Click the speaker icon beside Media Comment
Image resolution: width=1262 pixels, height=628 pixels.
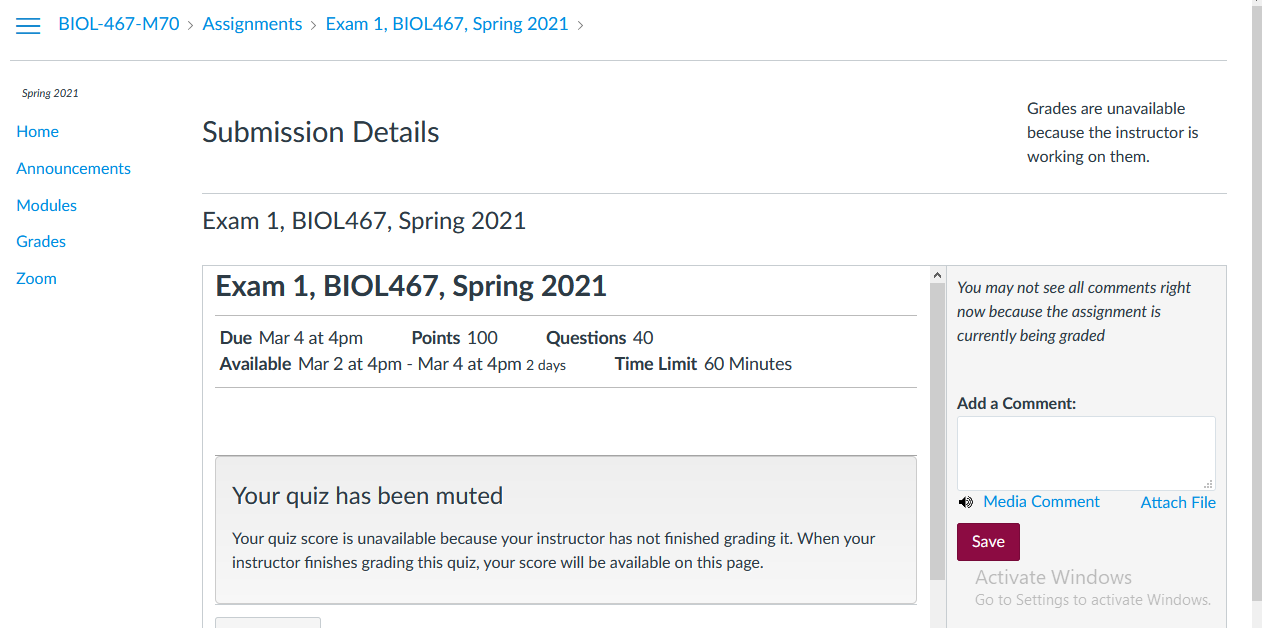tap(965, 502)
